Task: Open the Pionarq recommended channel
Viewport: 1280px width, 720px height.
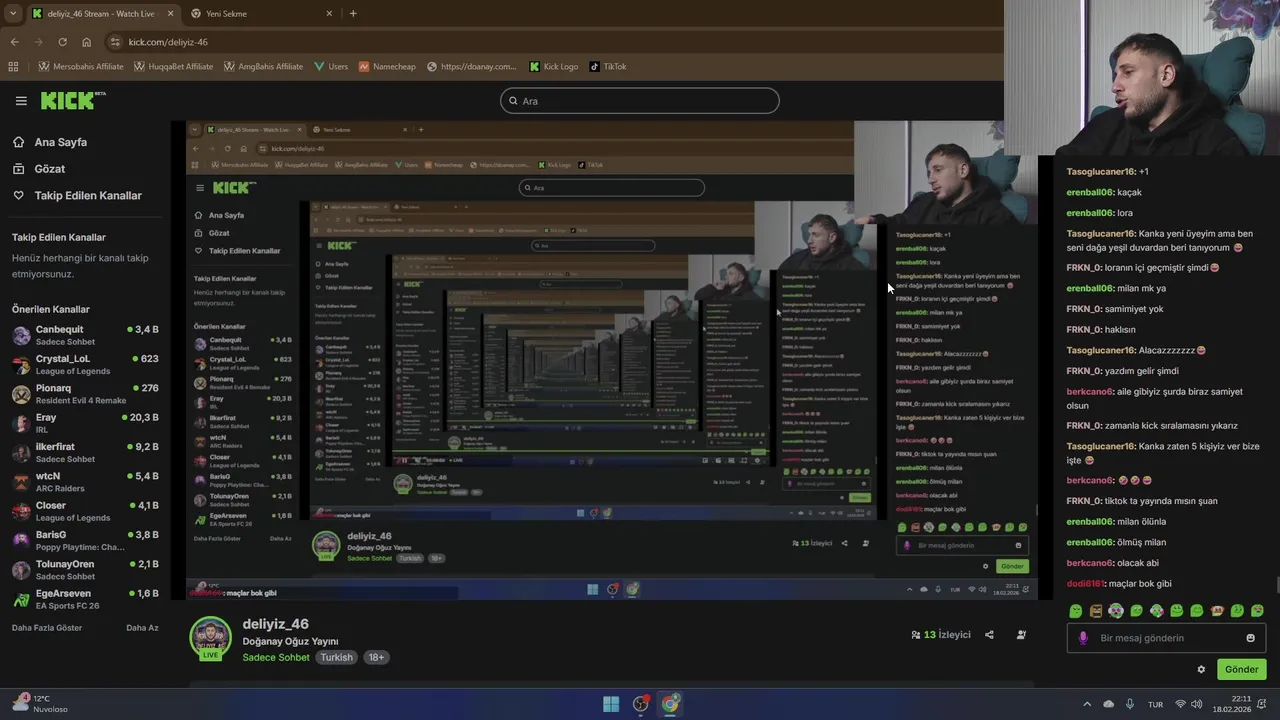Action: click(85, 393)
